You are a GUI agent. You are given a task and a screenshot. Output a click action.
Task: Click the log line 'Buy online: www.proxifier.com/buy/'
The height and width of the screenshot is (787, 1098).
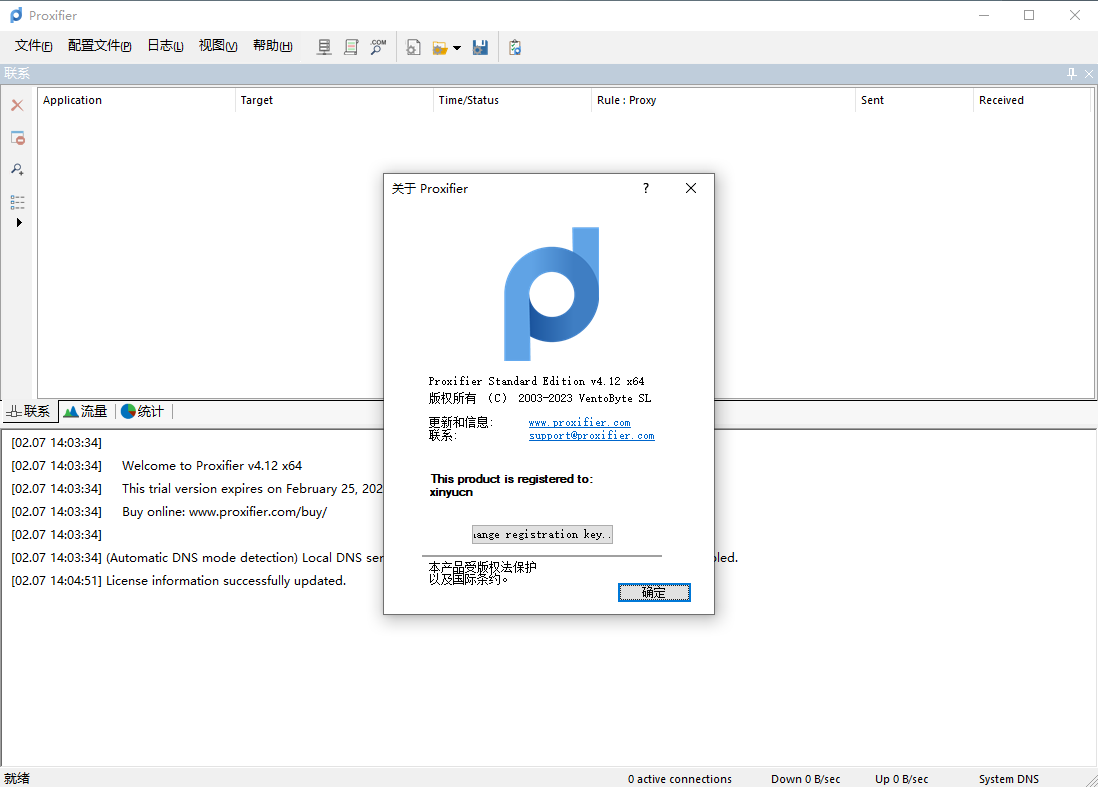(224, 512)
